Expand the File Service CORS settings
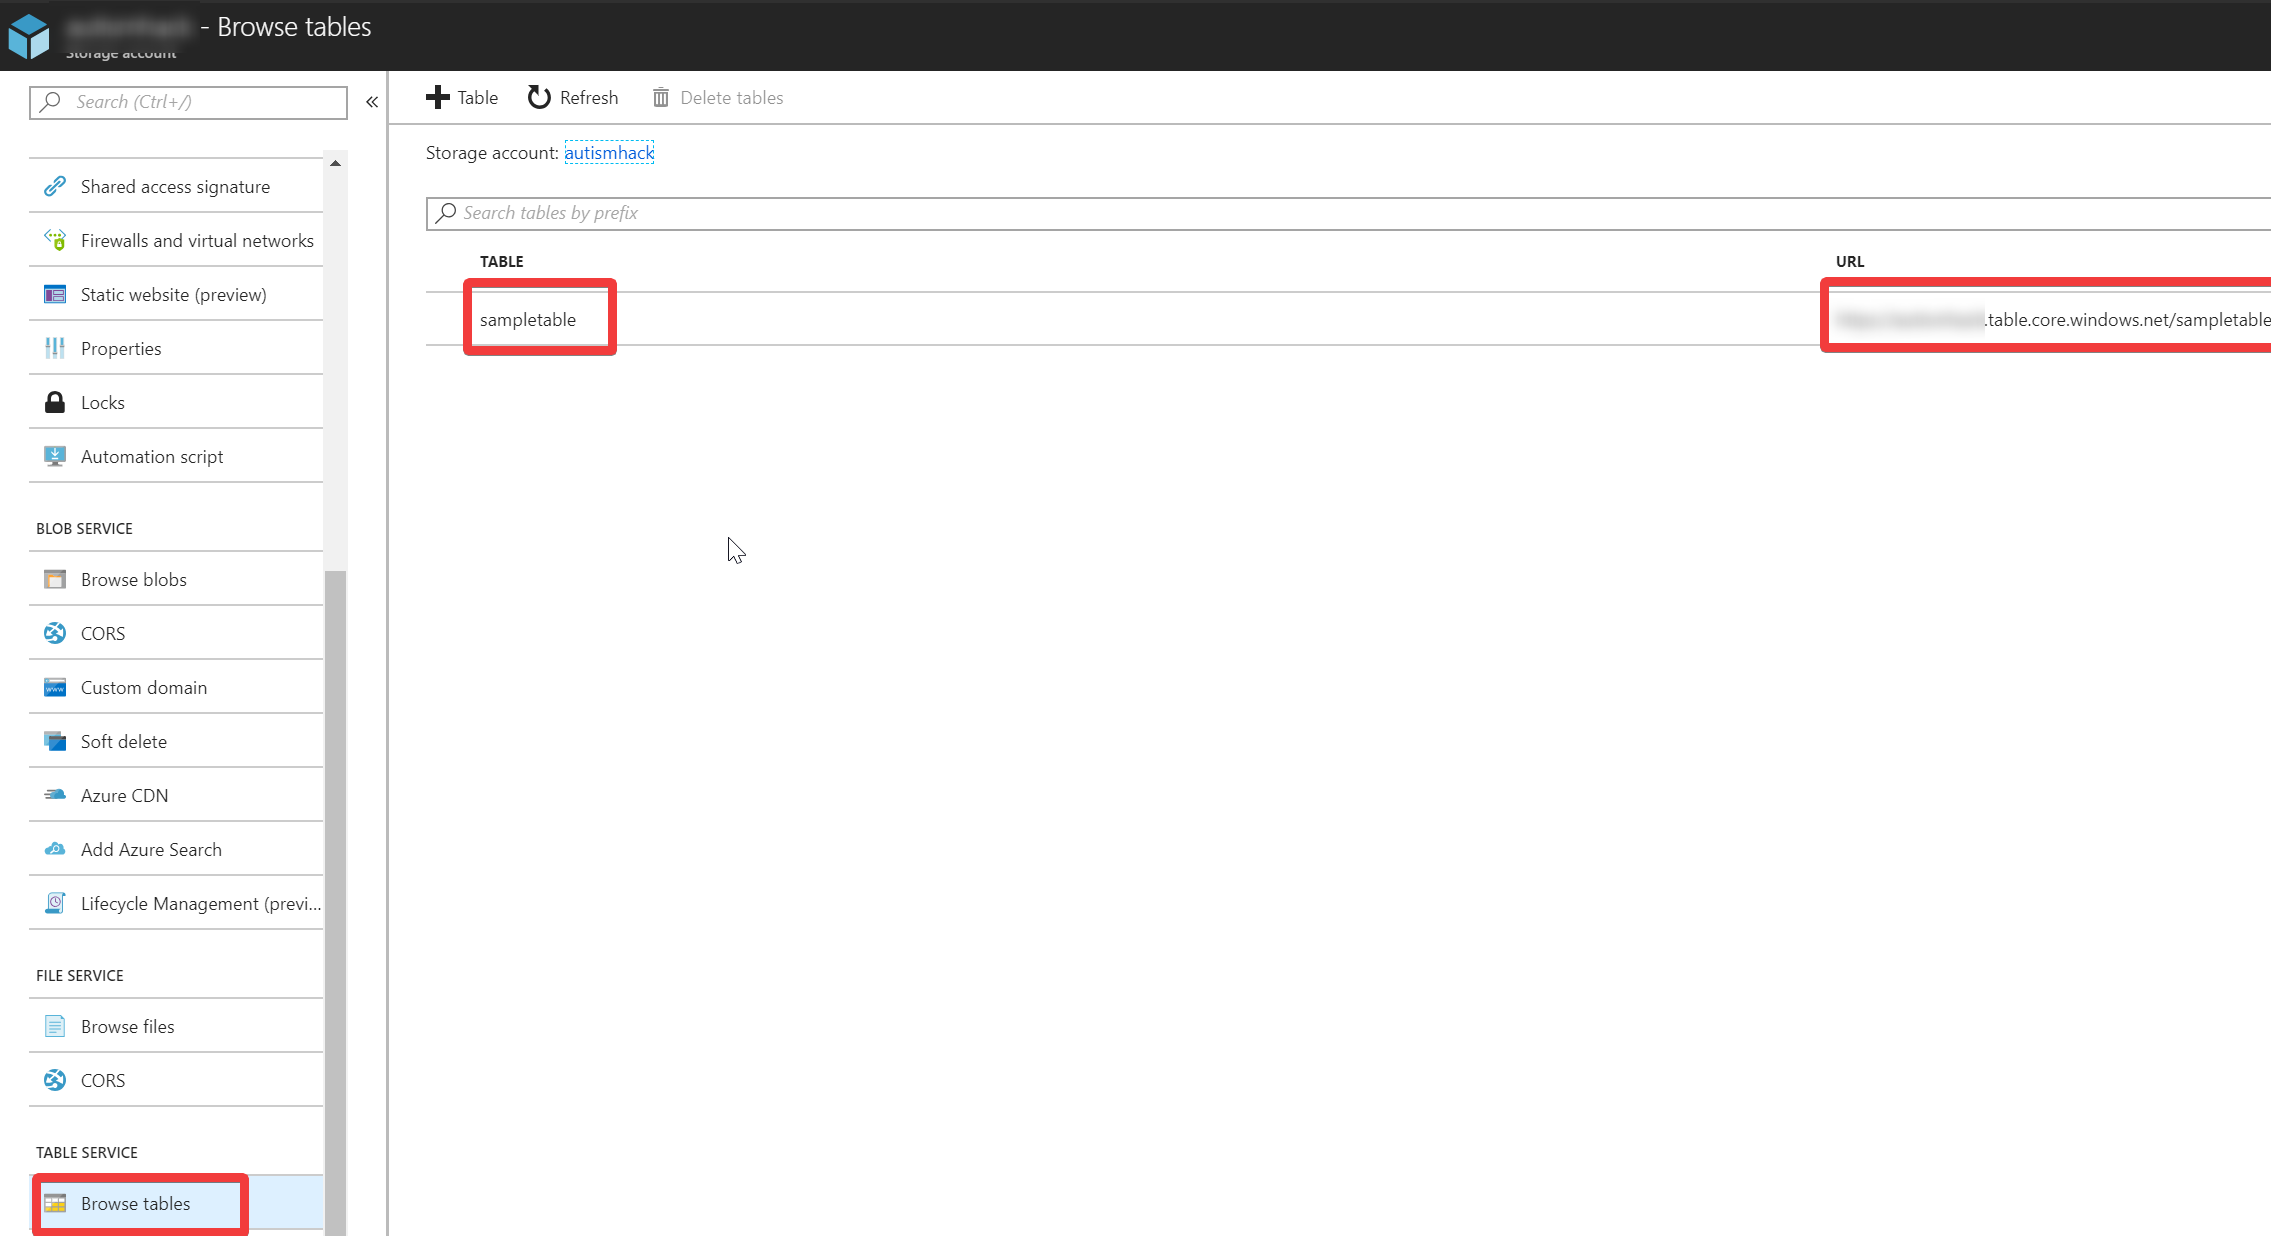The image size is (2271, 1236). pos(100,1079)
